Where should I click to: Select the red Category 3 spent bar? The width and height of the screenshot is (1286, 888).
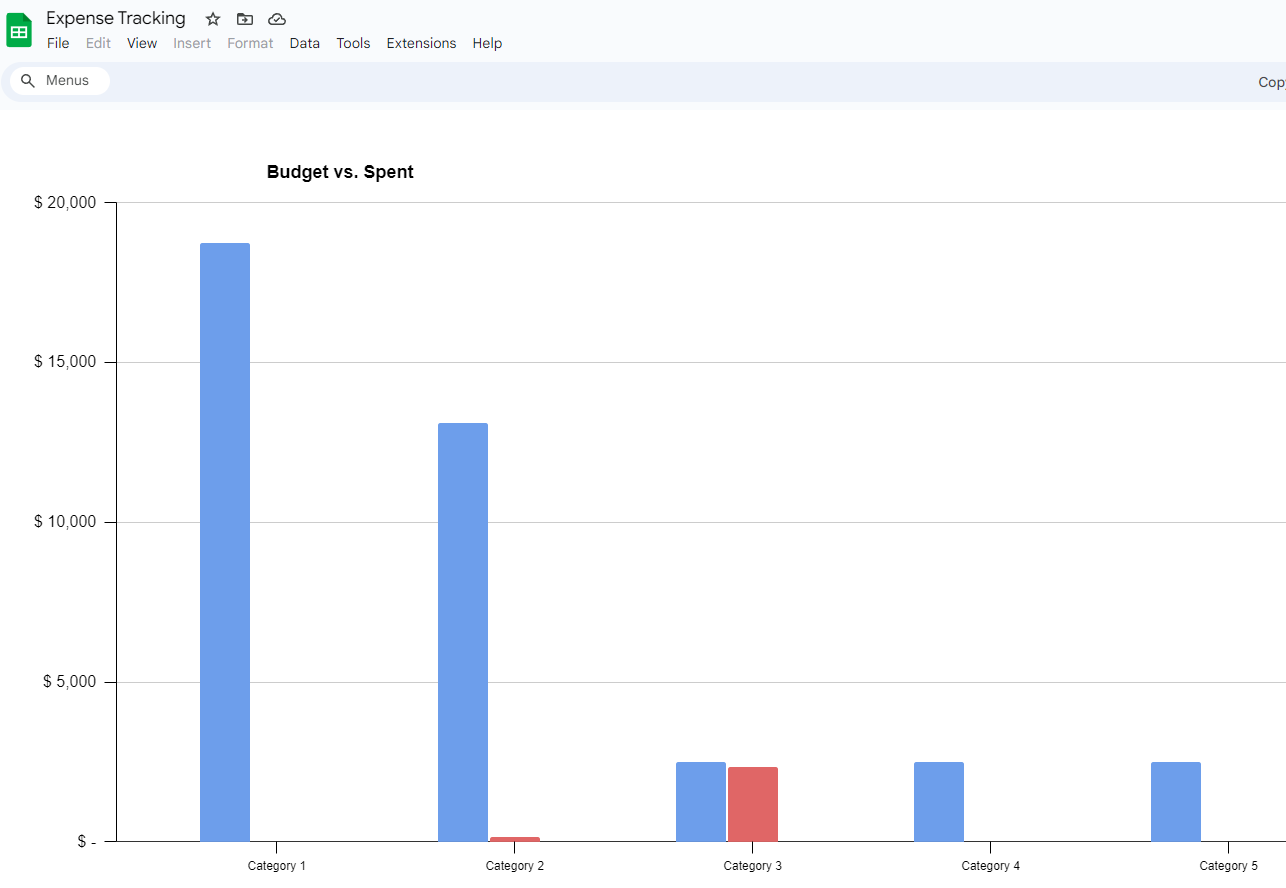(753, 804)
